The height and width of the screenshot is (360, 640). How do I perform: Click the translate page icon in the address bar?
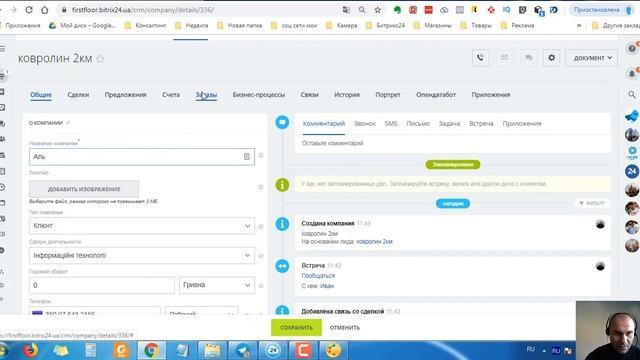[x=346, y=10]
